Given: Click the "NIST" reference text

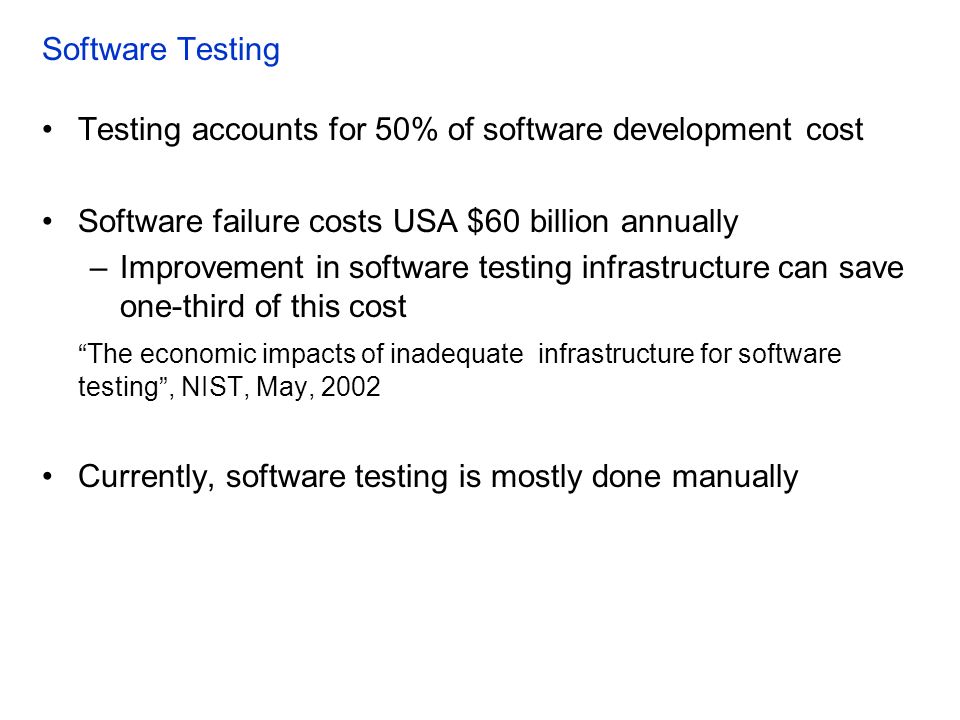Looking at the screenshot, I should coord(214,388).
